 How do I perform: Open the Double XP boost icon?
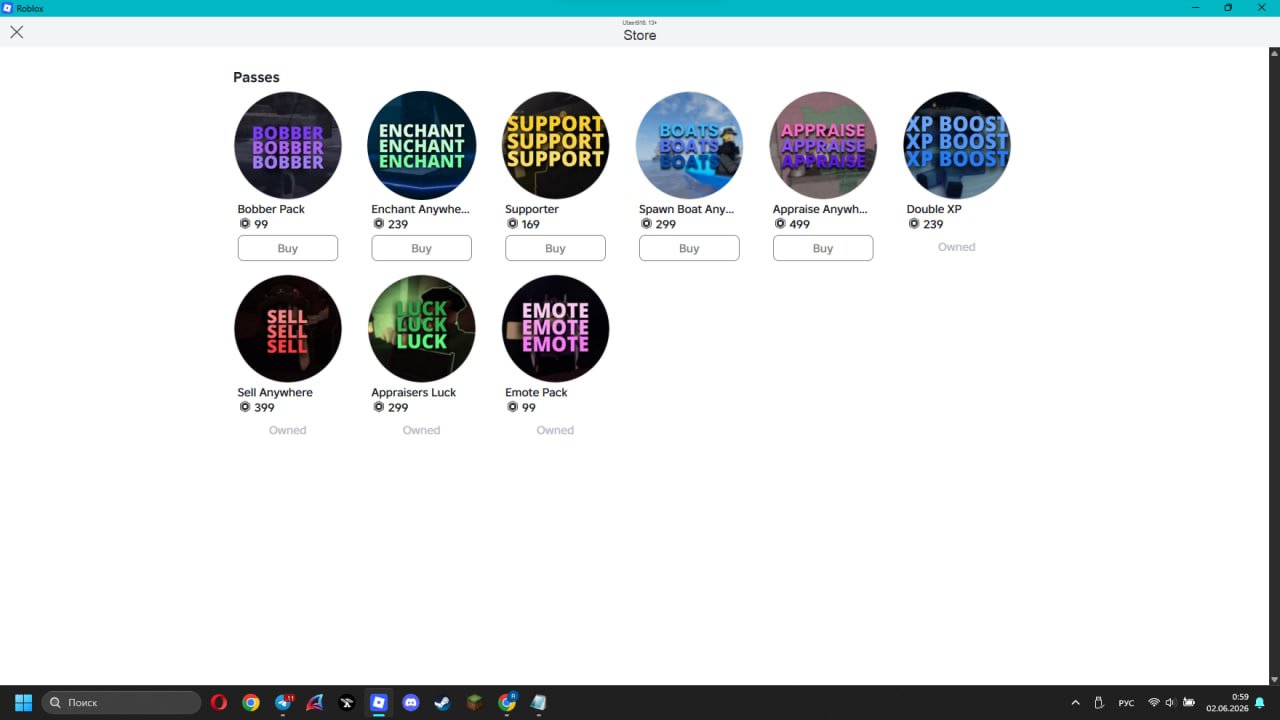(x=957, y=145)
